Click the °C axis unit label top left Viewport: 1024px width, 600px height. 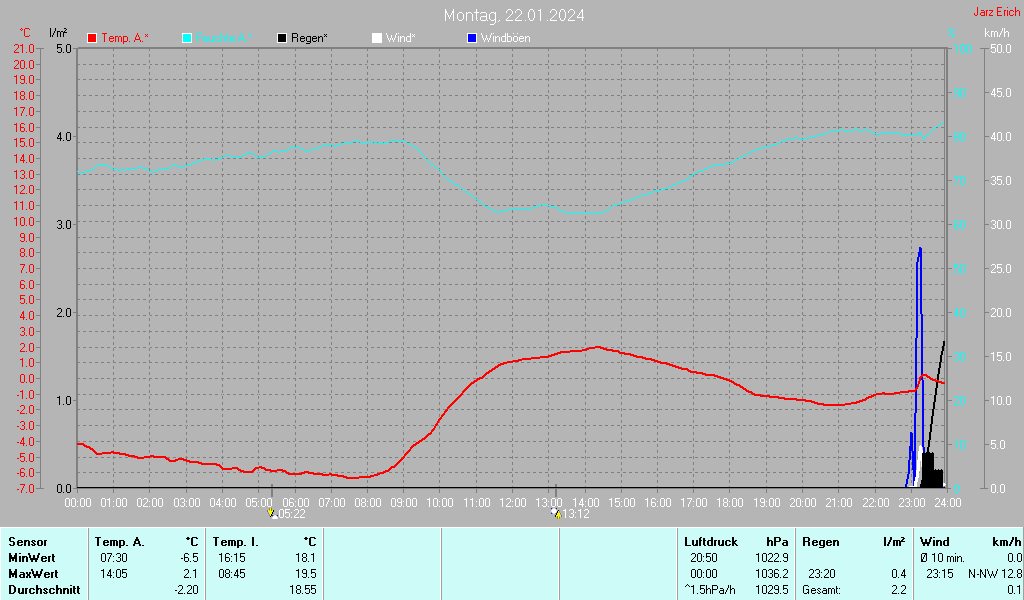click(26, 33)
